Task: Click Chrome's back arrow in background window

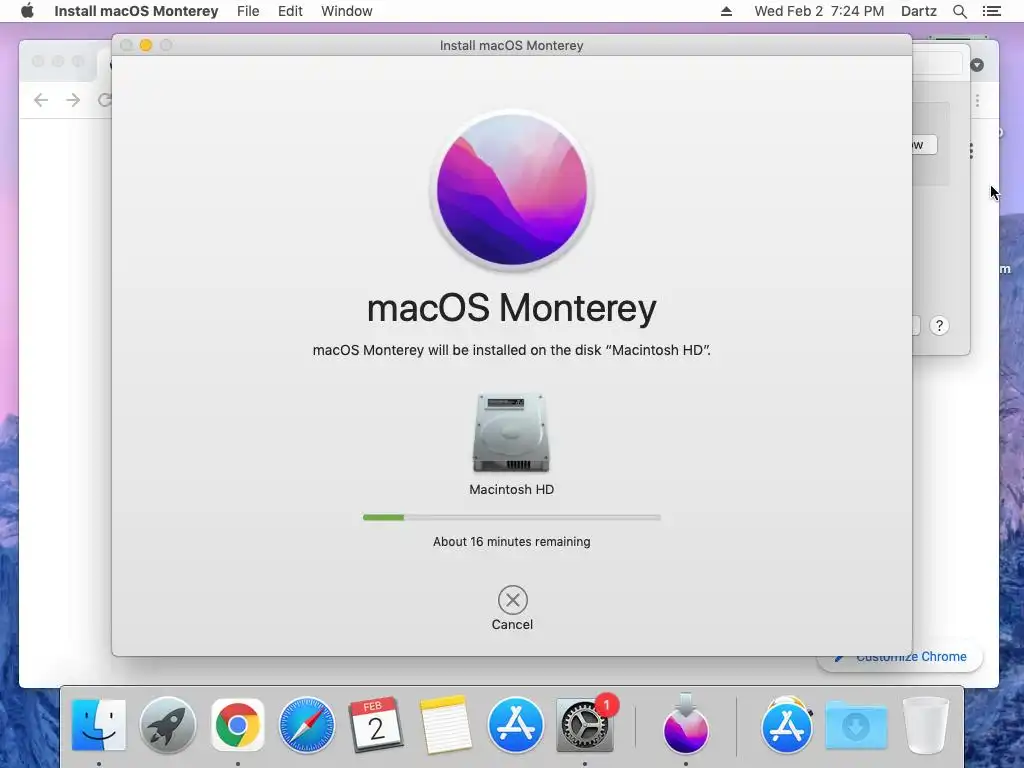Action: click(40, 100)
